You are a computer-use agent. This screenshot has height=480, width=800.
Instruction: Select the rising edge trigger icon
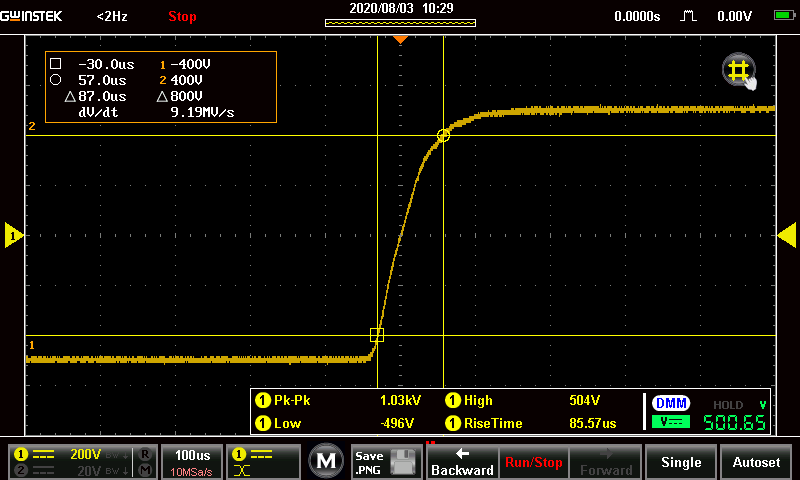[x=688, y=16]
